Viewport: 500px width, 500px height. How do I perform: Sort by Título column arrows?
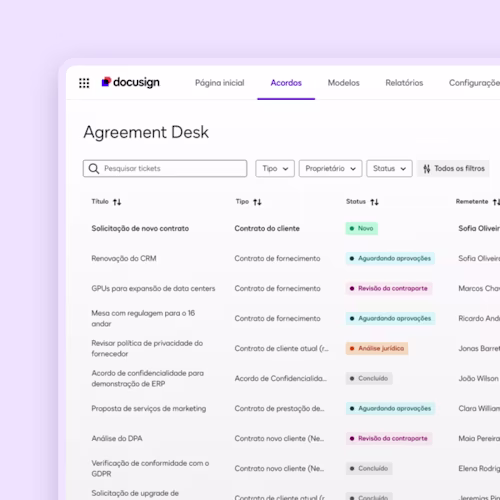tap(117, 202)
